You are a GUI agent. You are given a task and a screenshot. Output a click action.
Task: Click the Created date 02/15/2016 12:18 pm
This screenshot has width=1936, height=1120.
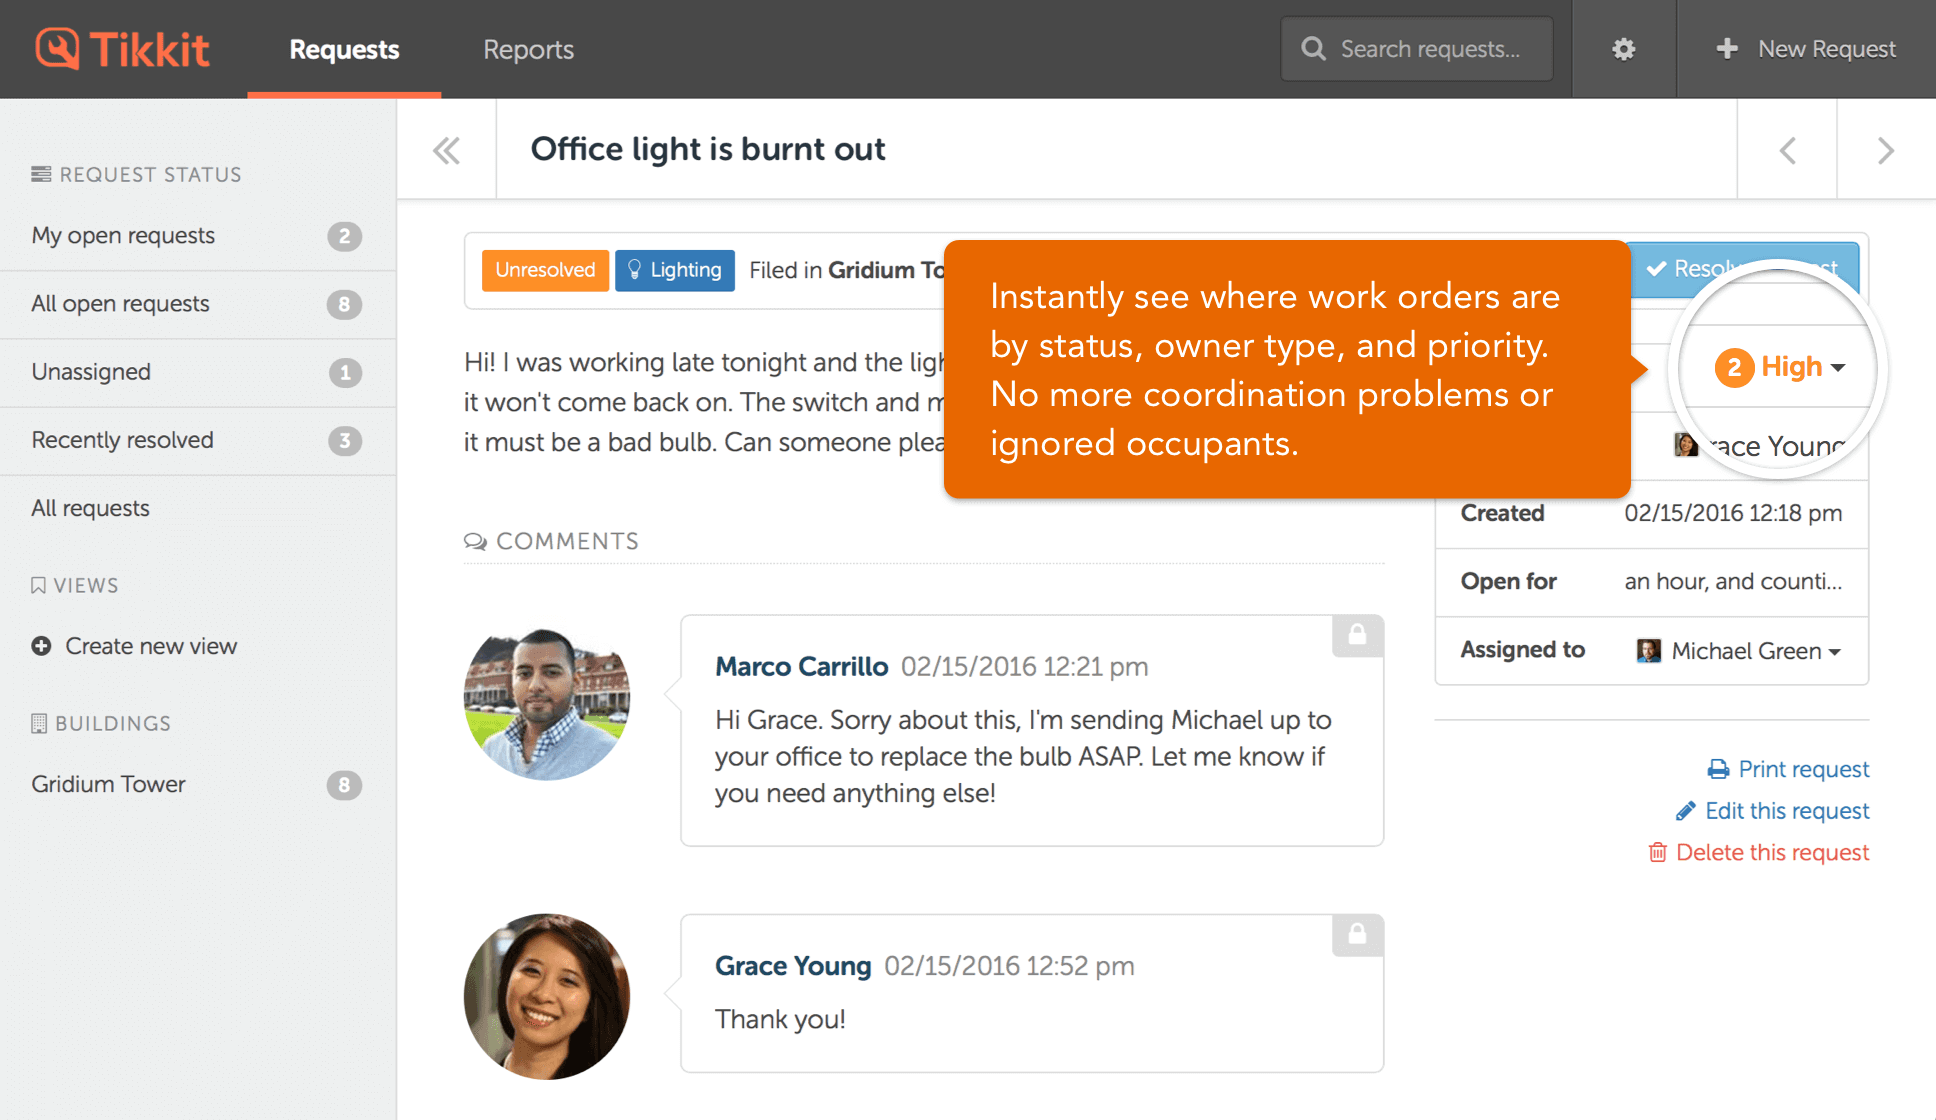1733,513
